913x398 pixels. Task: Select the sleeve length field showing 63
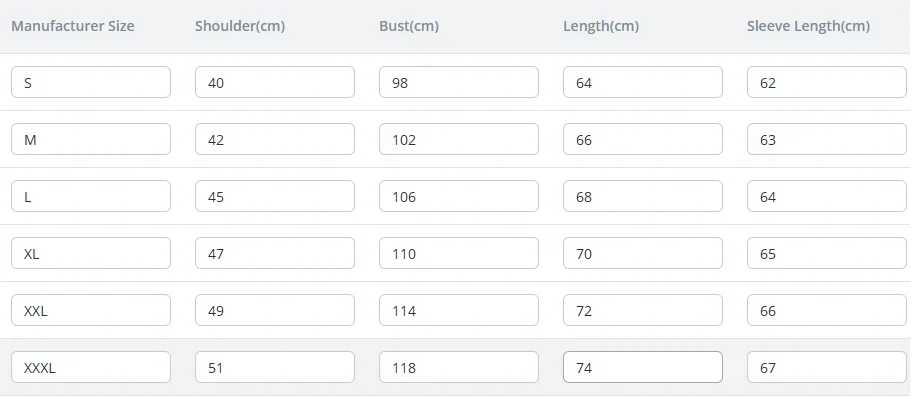pos(827,139)
